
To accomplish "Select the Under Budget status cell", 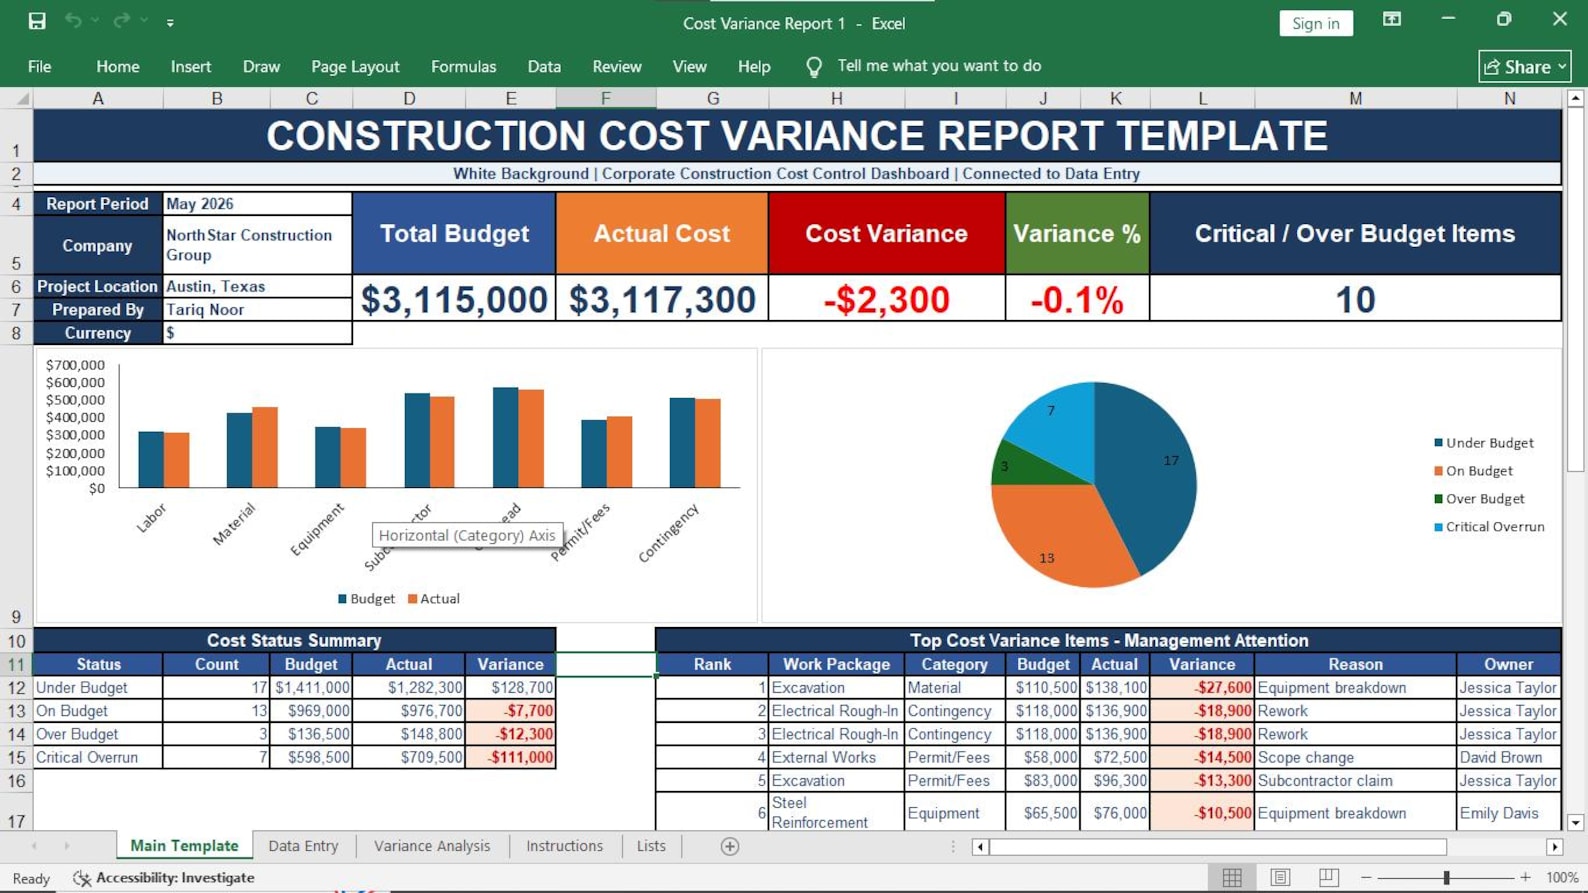I will (x=98, y=688).
